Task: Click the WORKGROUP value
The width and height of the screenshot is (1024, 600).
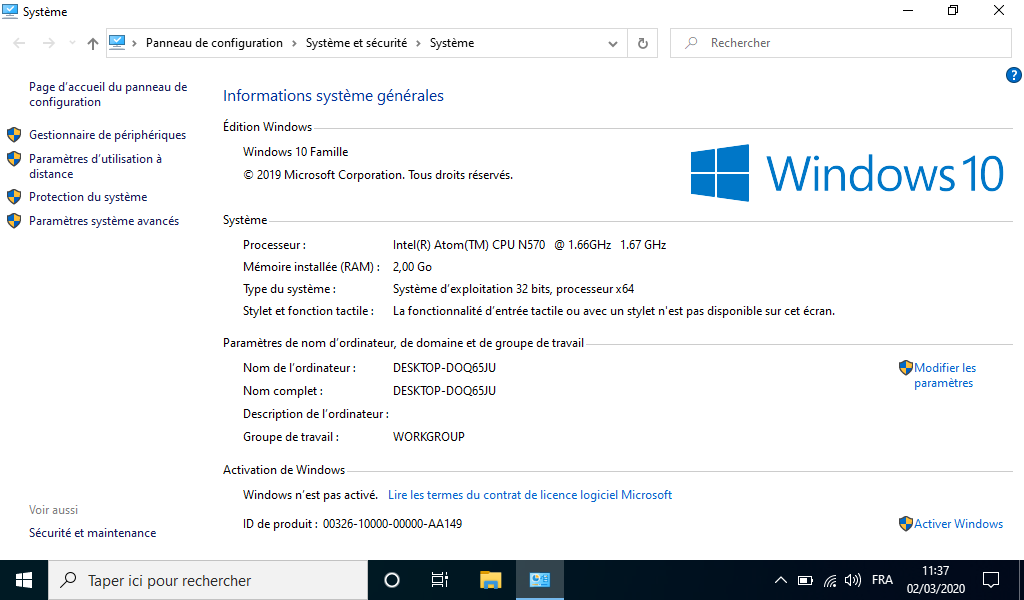Action: [x=428, y=437]
